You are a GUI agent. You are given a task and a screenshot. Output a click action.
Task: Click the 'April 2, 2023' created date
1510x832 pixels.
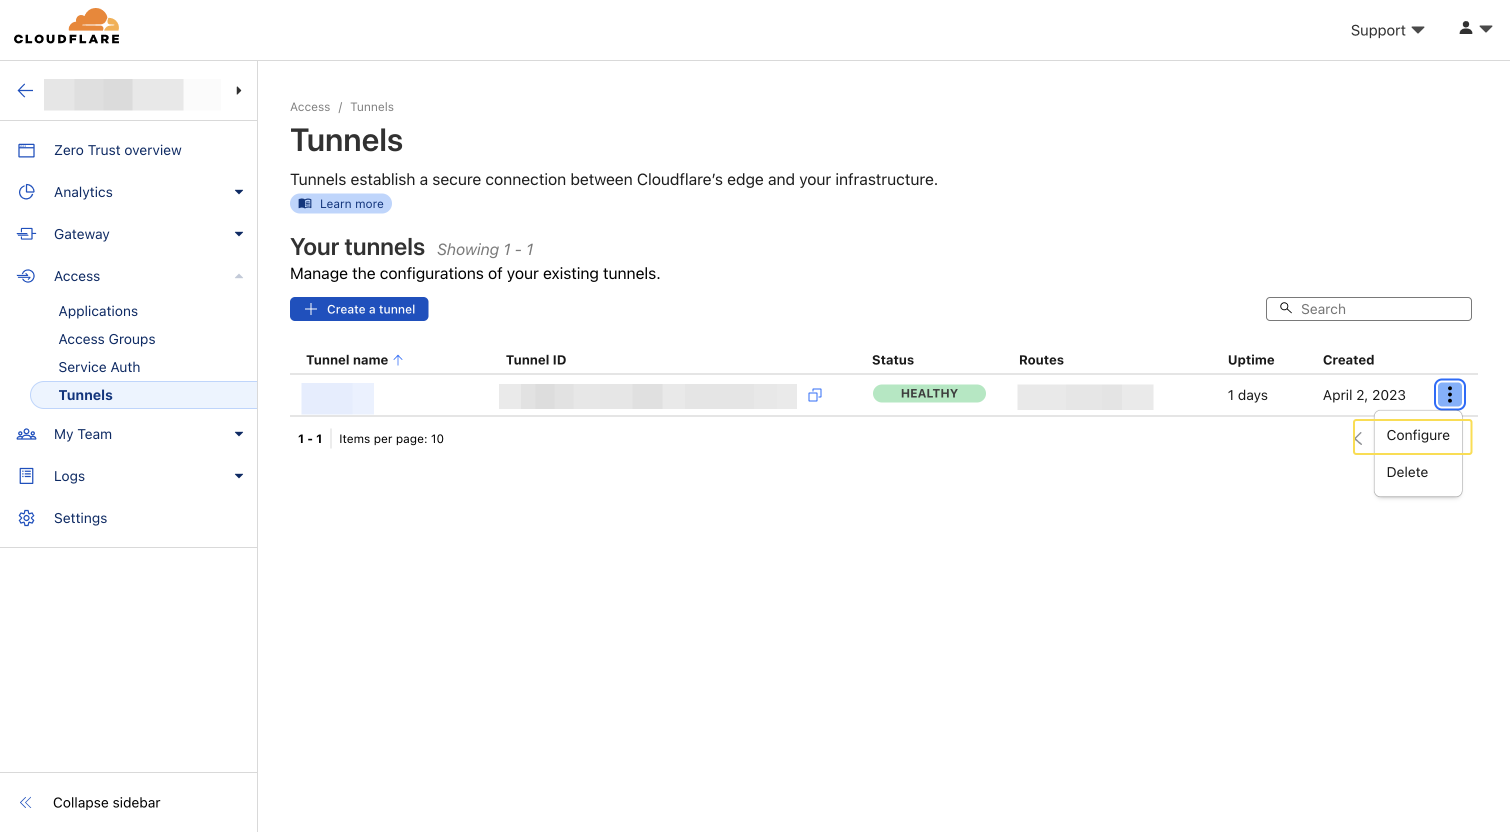tap(1364, 395)
